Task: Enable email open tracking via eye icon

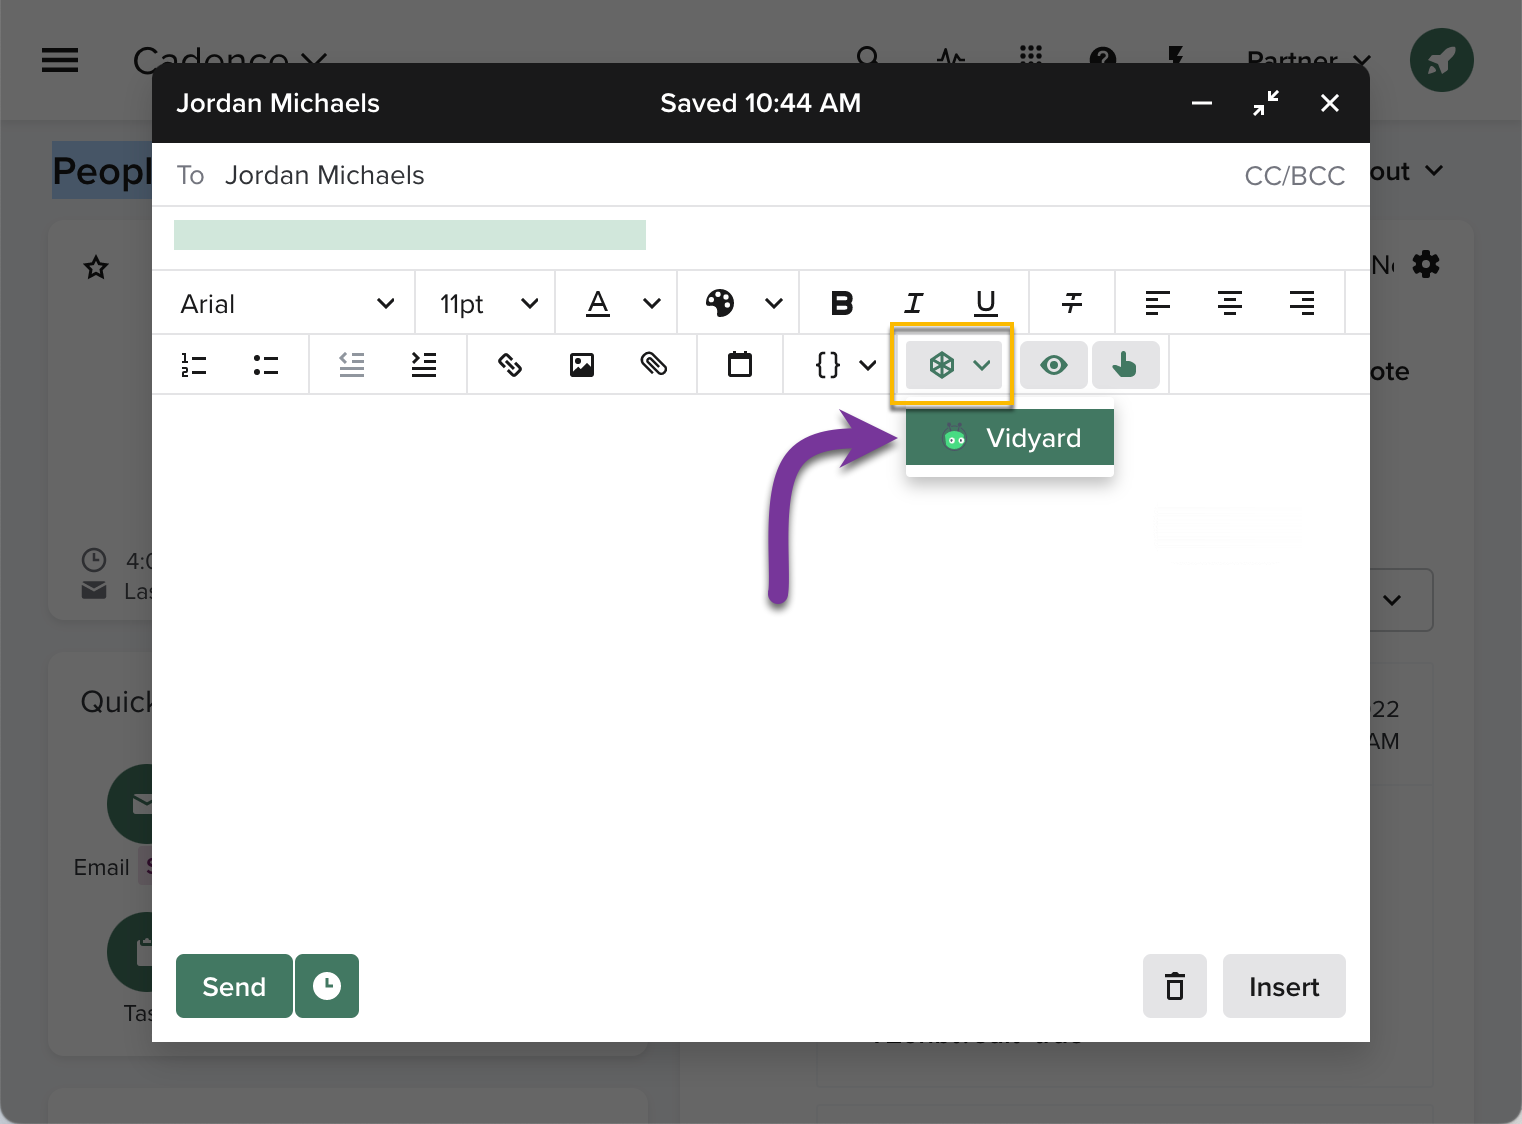Action: pos(1053,364)
